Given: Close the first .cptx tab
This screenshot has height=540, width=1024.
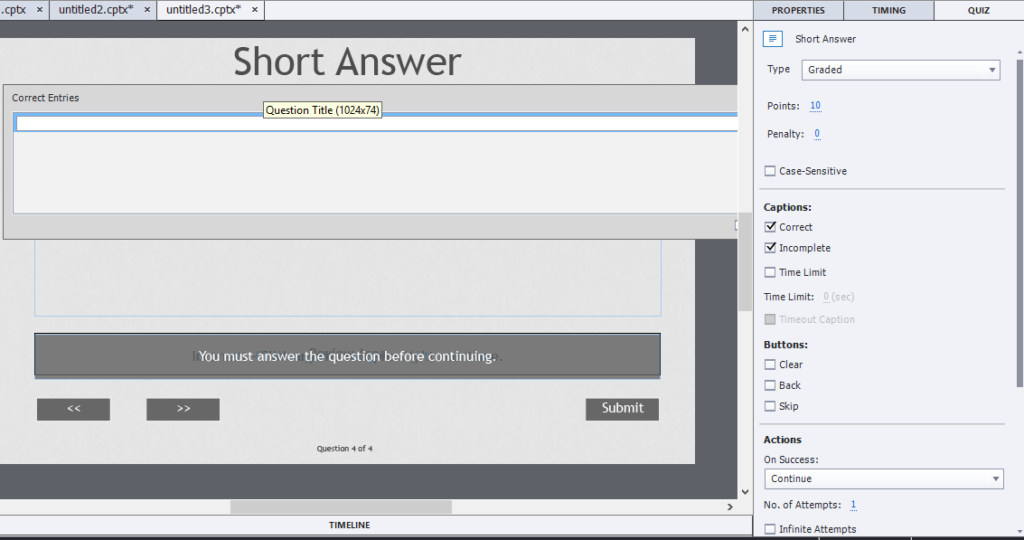Looking at the screenshot, I should 39,10.
